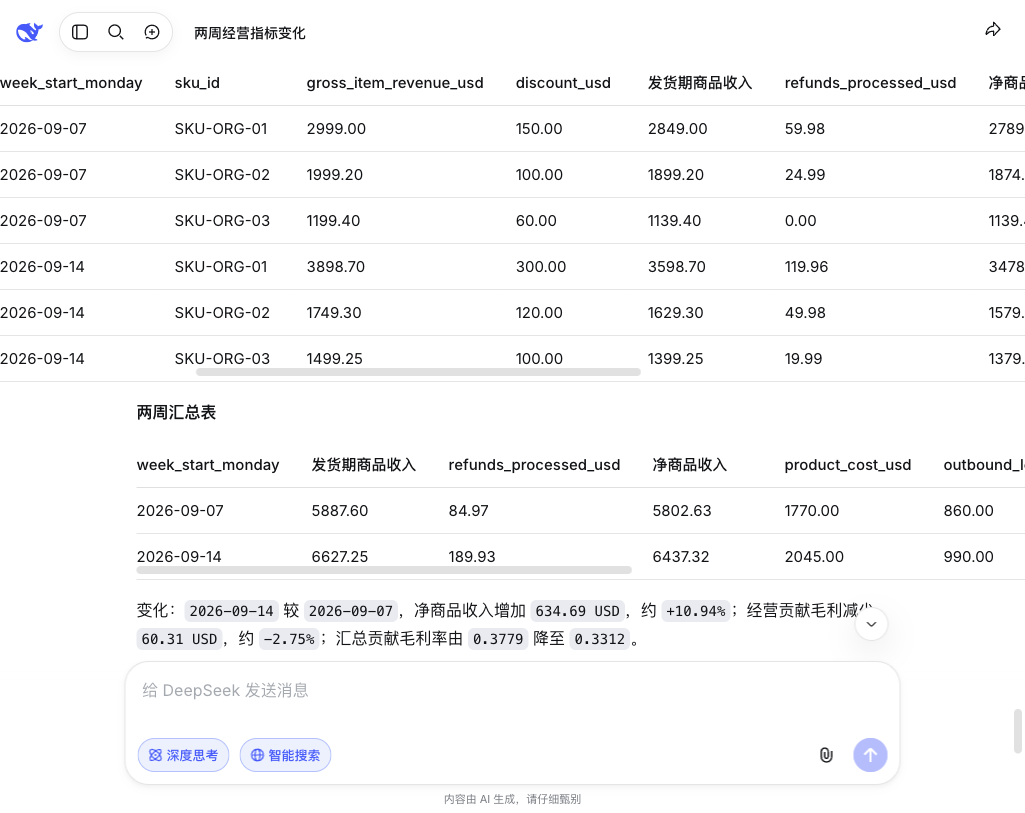The width and height of the screenshot is (1025, 813).
Task: Click the refund value 119.96
Action: (x=806, y=267)
